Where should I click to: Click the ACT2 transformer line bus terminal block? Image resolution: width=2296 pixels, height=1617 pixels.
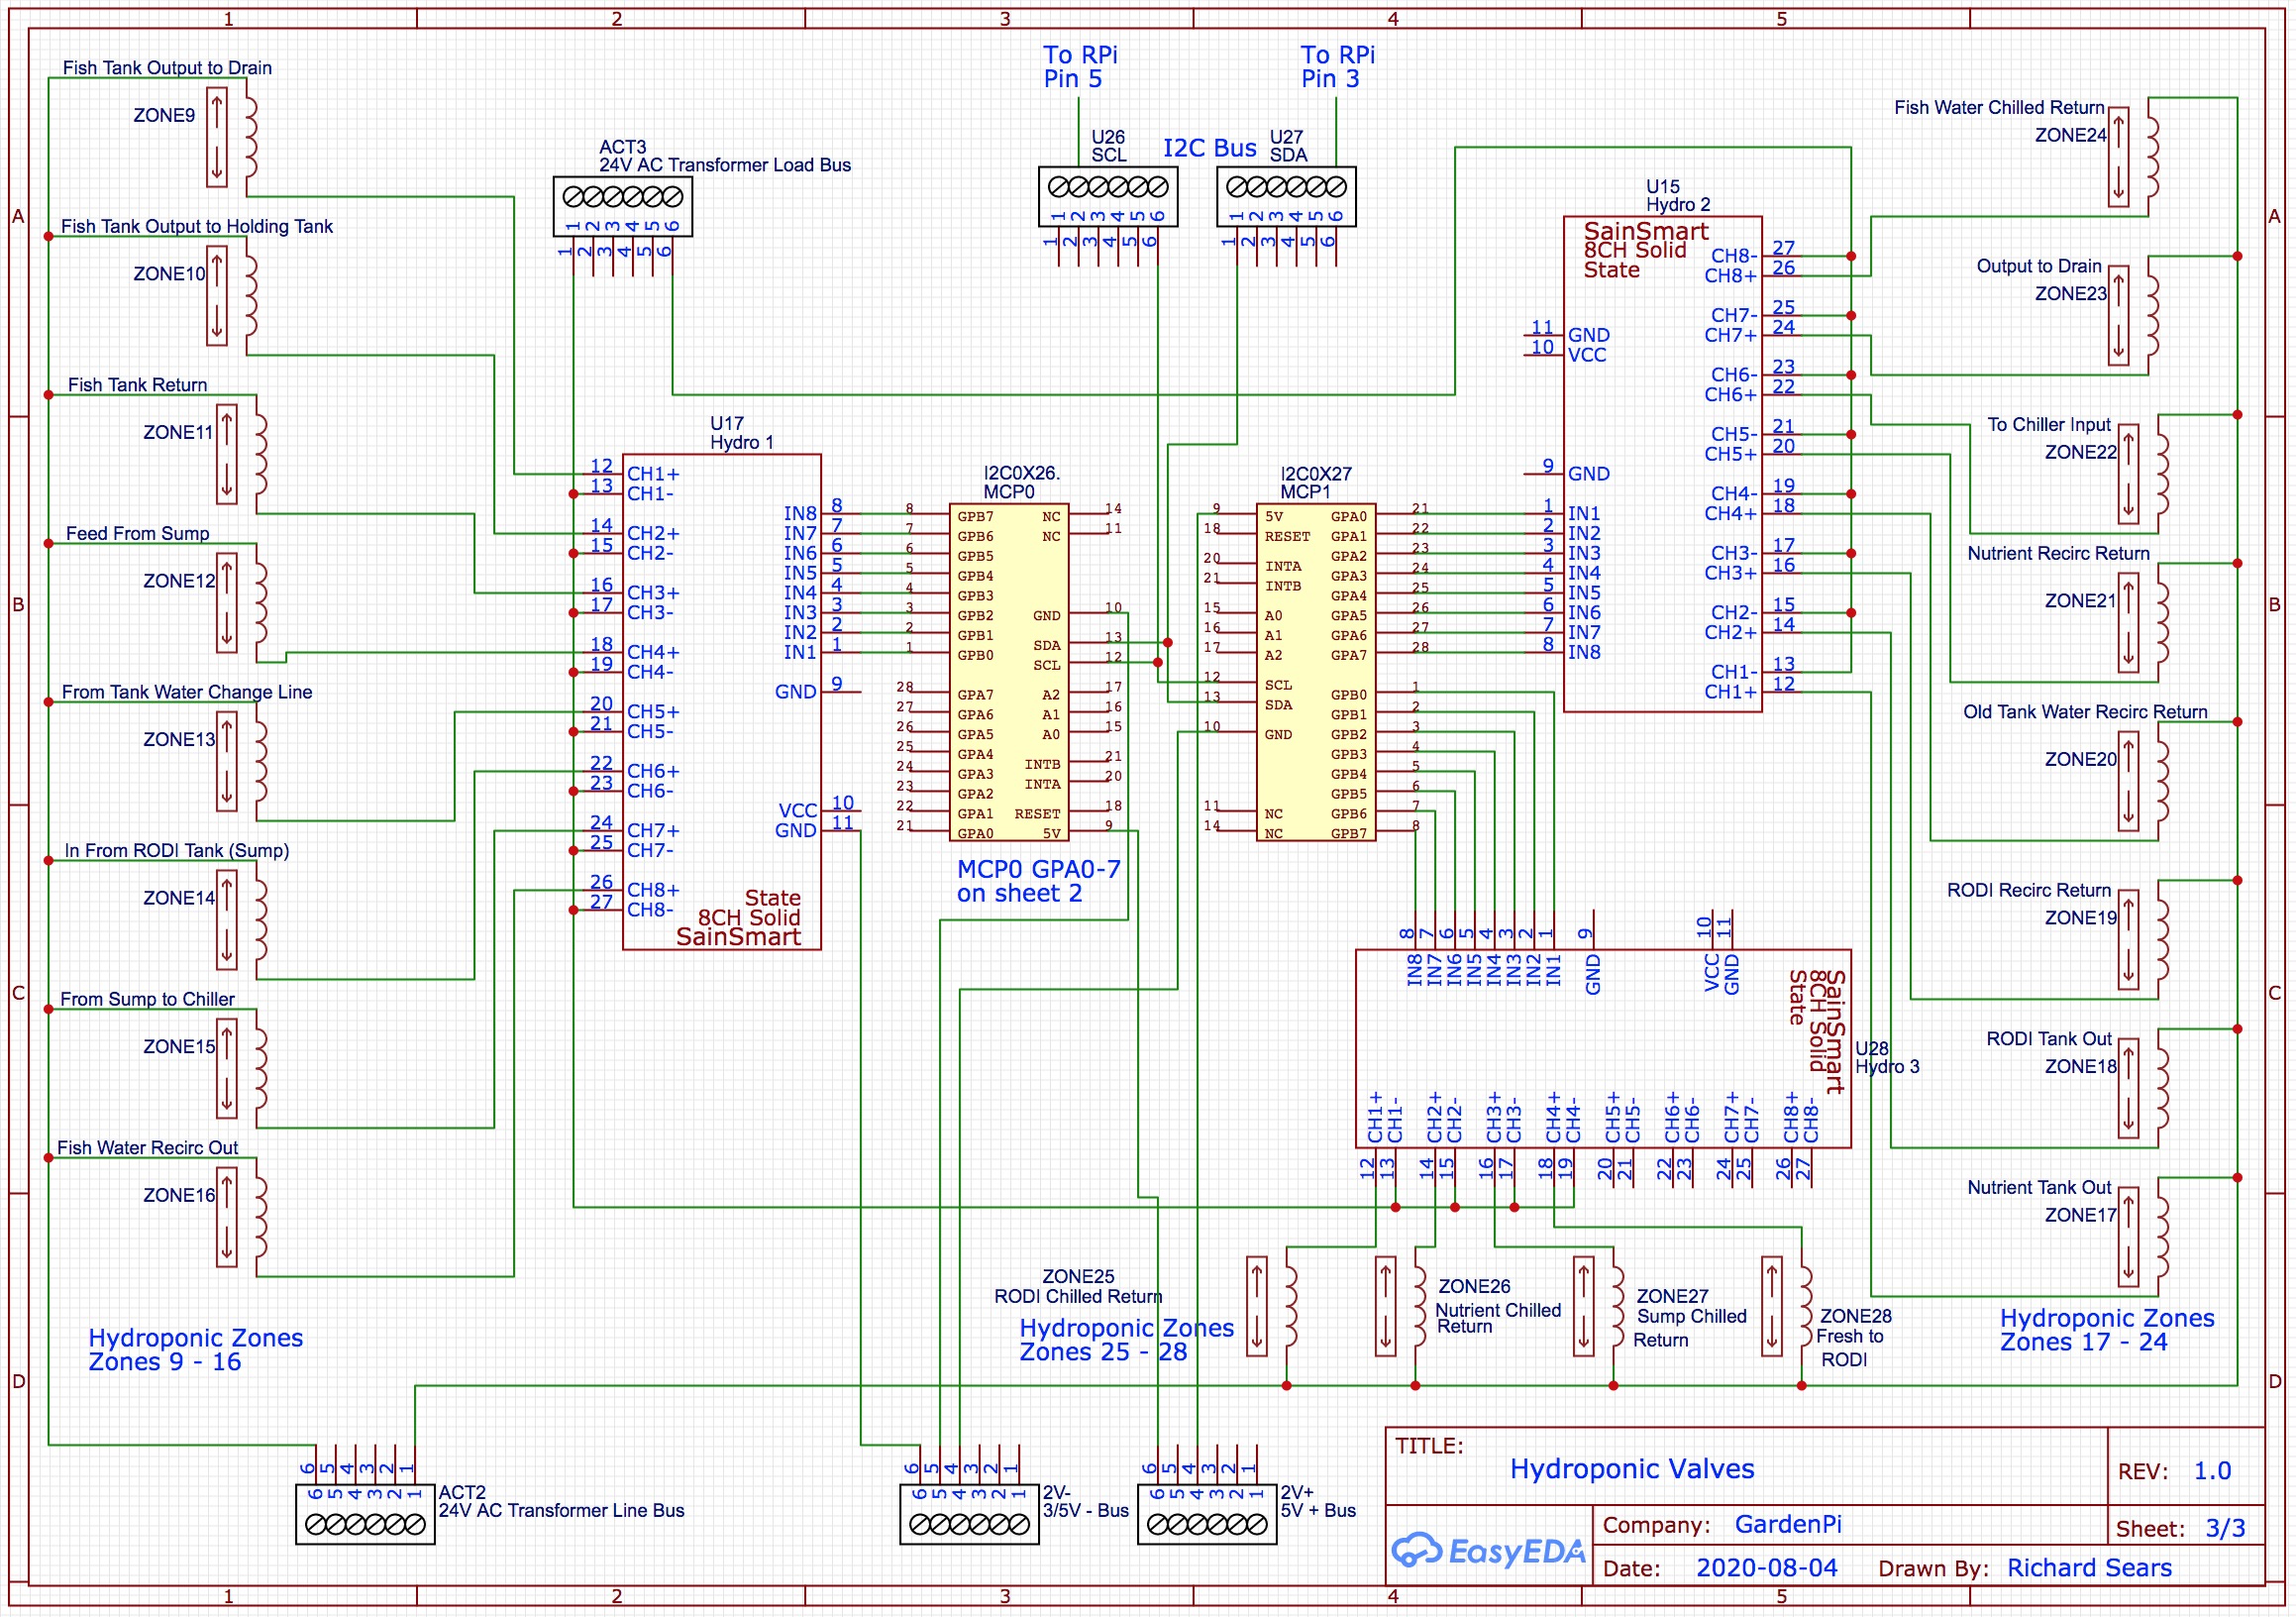[365, 1515]
